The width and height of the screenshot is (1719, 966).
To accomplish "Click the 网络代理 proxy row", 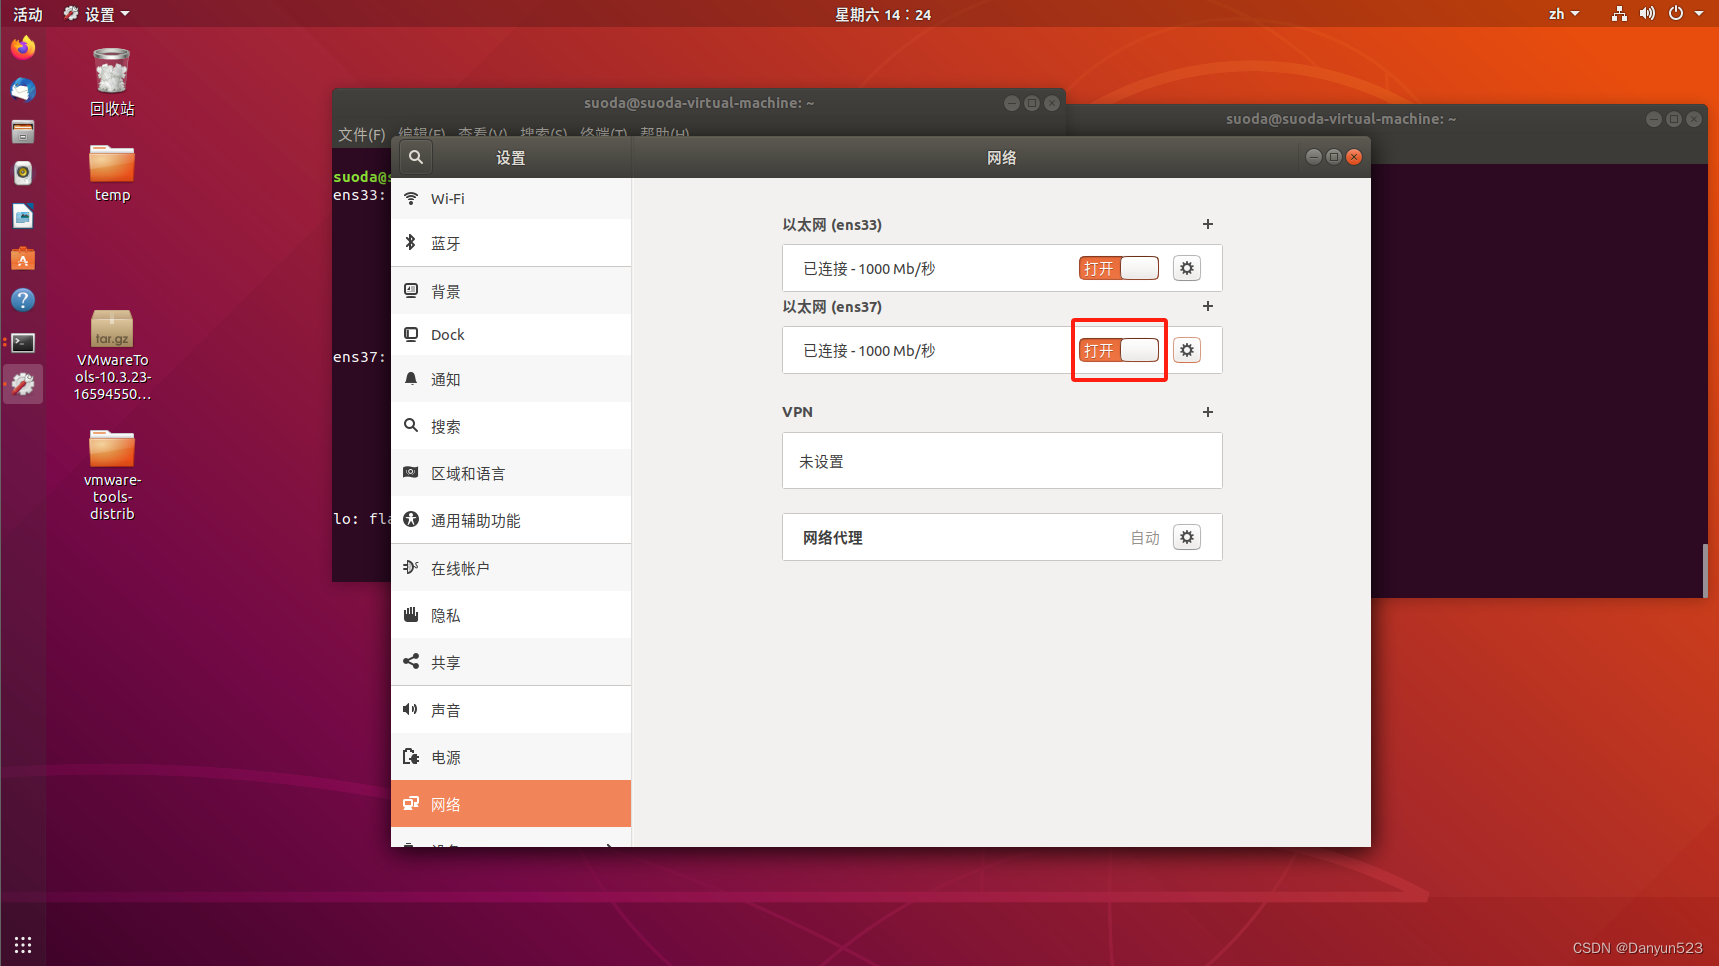I will (x=1002, y=537).
